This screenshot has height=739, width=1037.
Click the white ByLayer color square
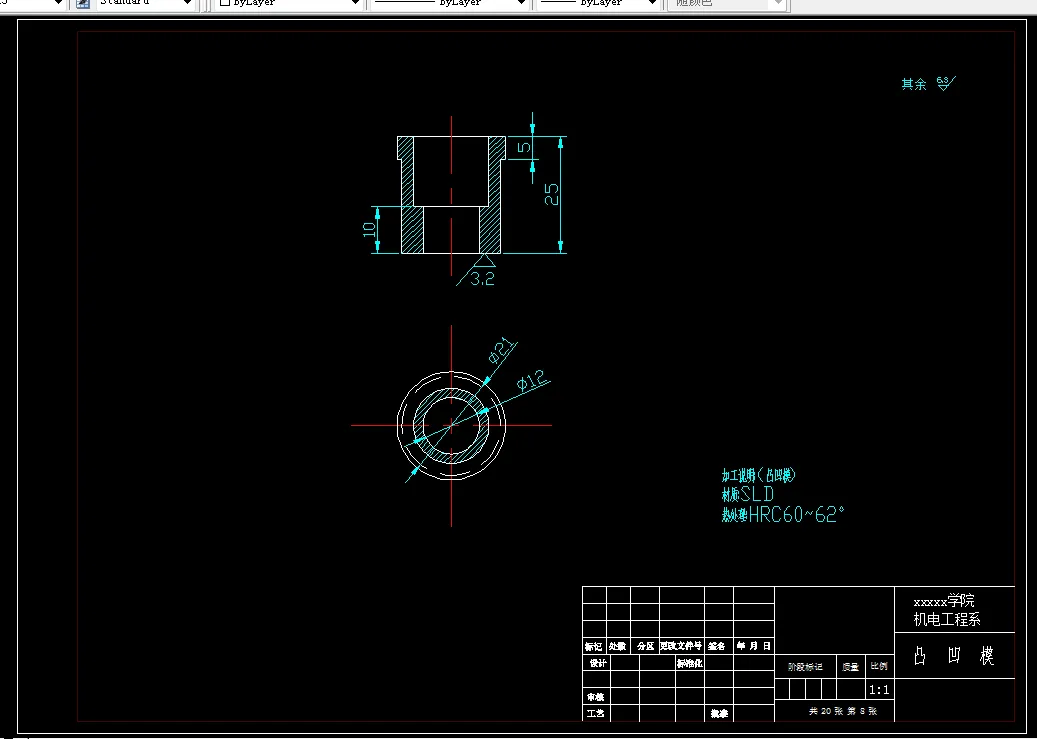click(x=225, y=3)
